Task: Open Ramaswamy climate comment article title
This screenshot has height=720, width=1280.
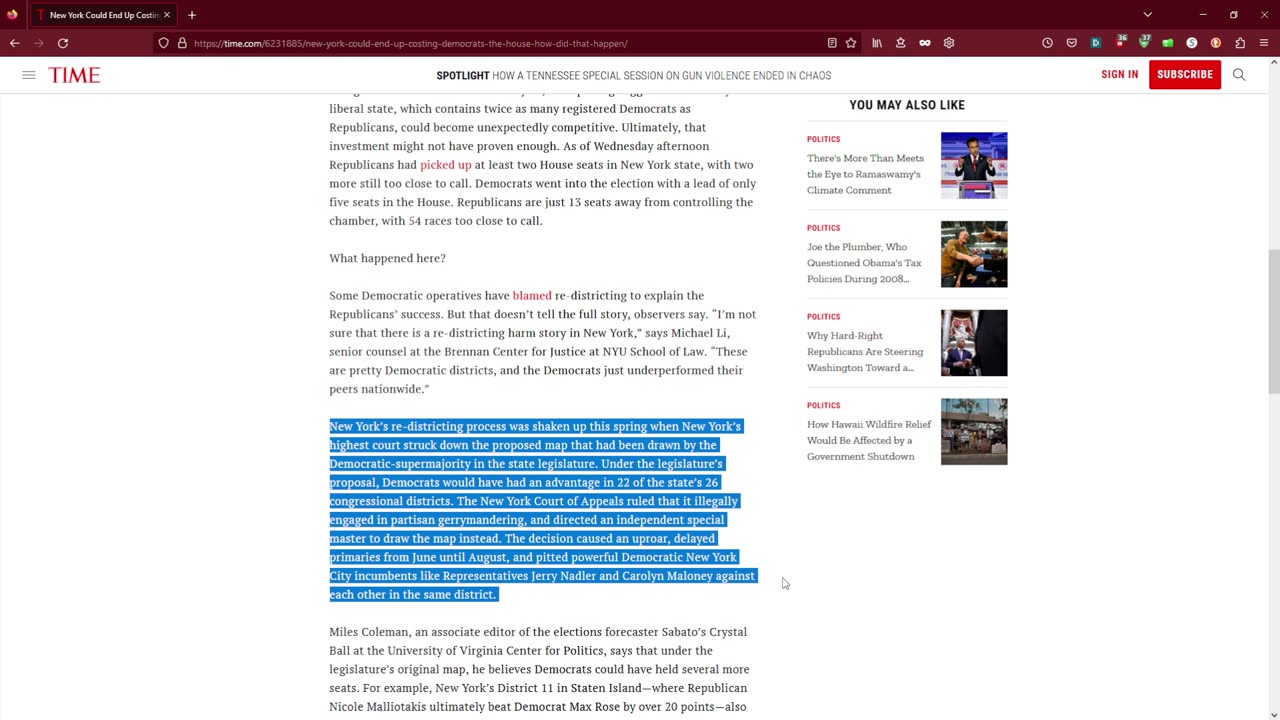Action: tap(866, 174)
